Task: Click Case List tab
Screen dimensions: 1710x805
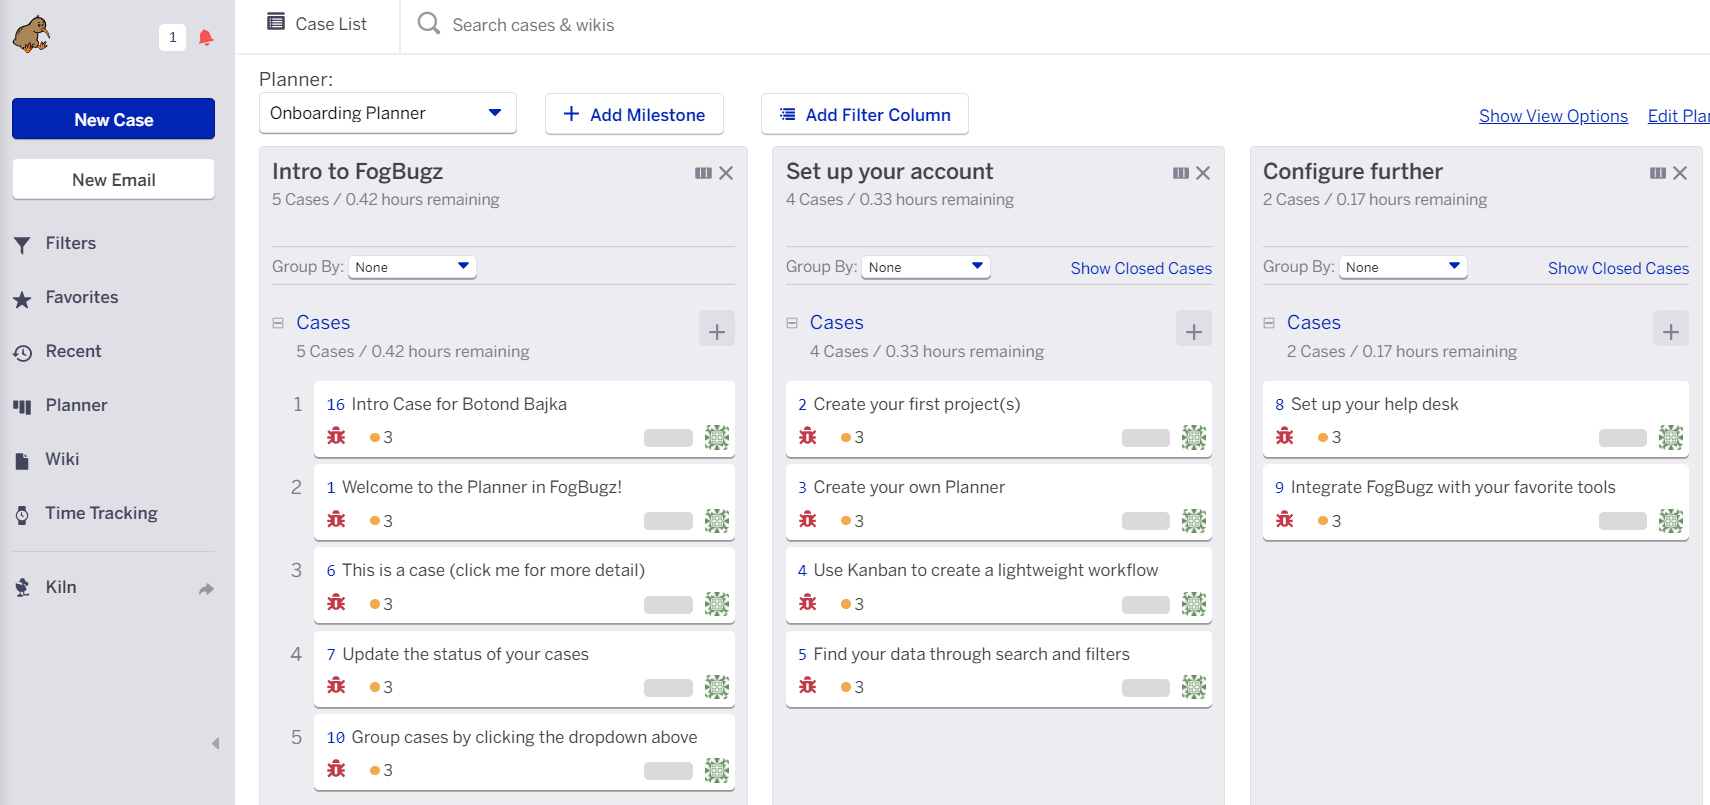Action: (317, 24)
